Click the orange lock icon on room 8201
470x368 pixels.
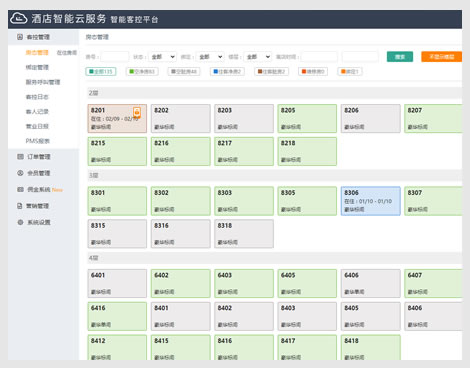137,112
